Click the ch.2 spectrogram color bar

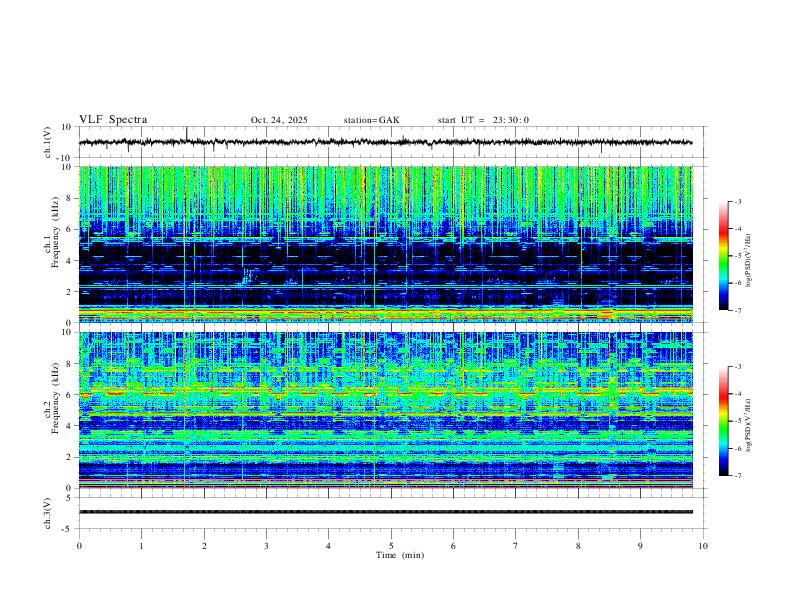coord(723,421)
